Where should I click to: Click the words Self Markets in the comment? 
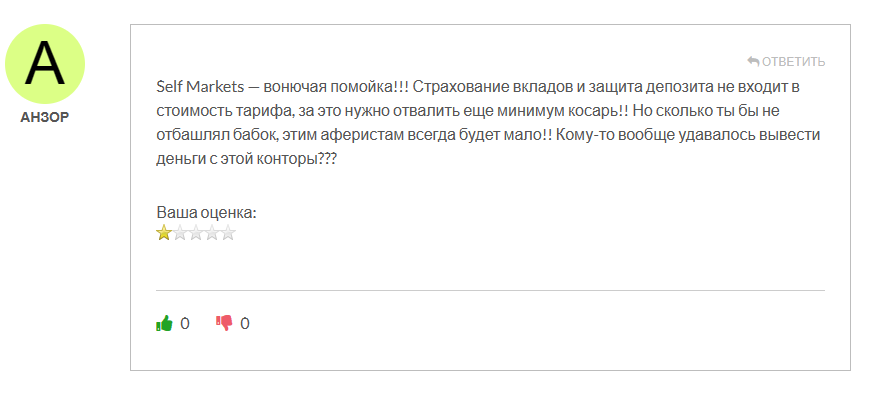[x=200, y=88]
